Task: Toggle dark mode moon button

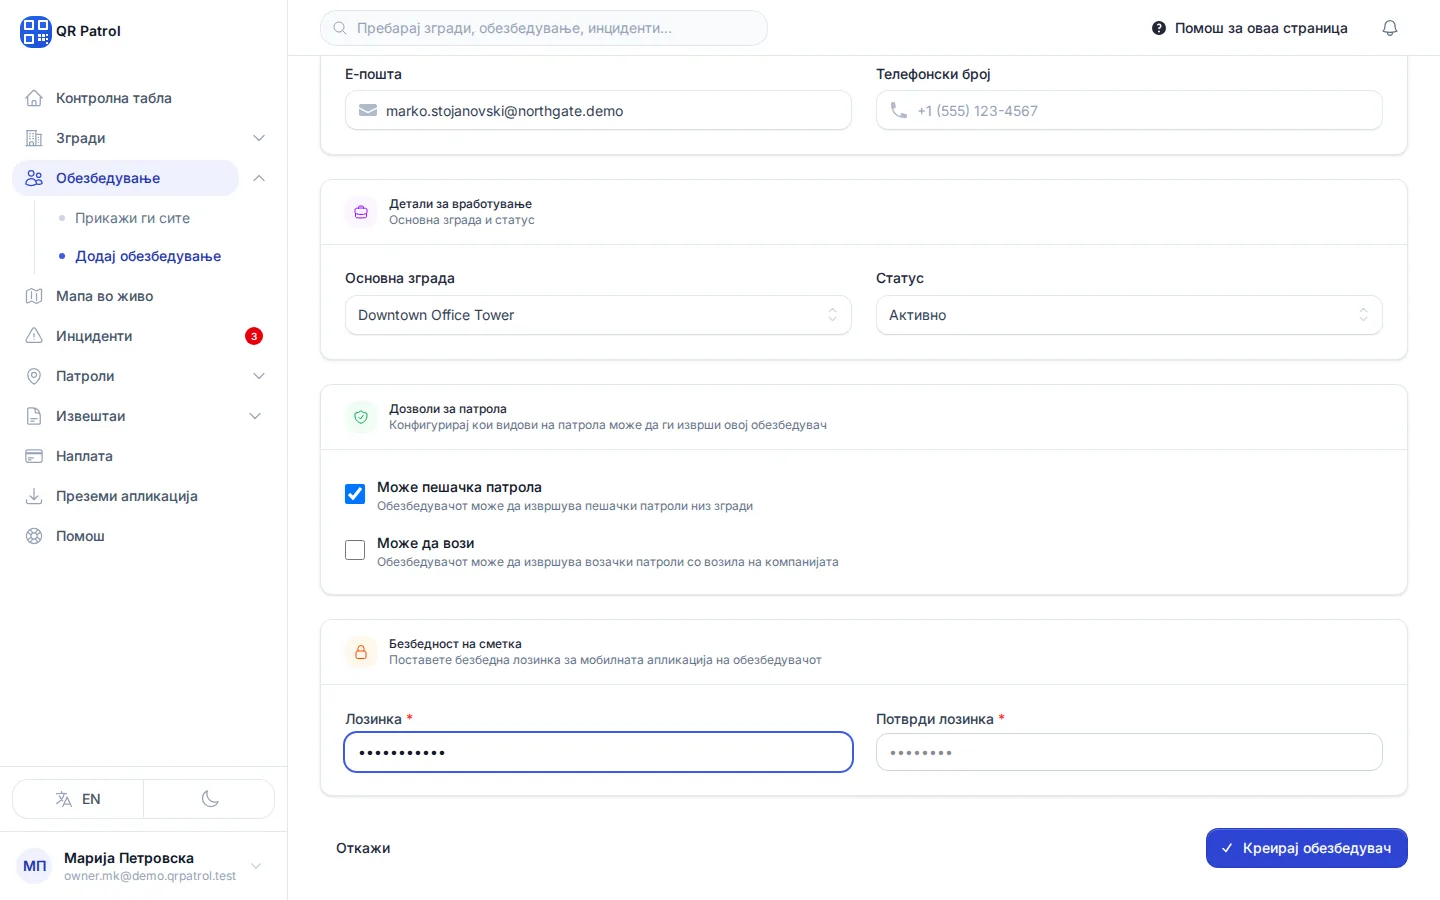Action: pyautogui.click(x=210, y=799)
